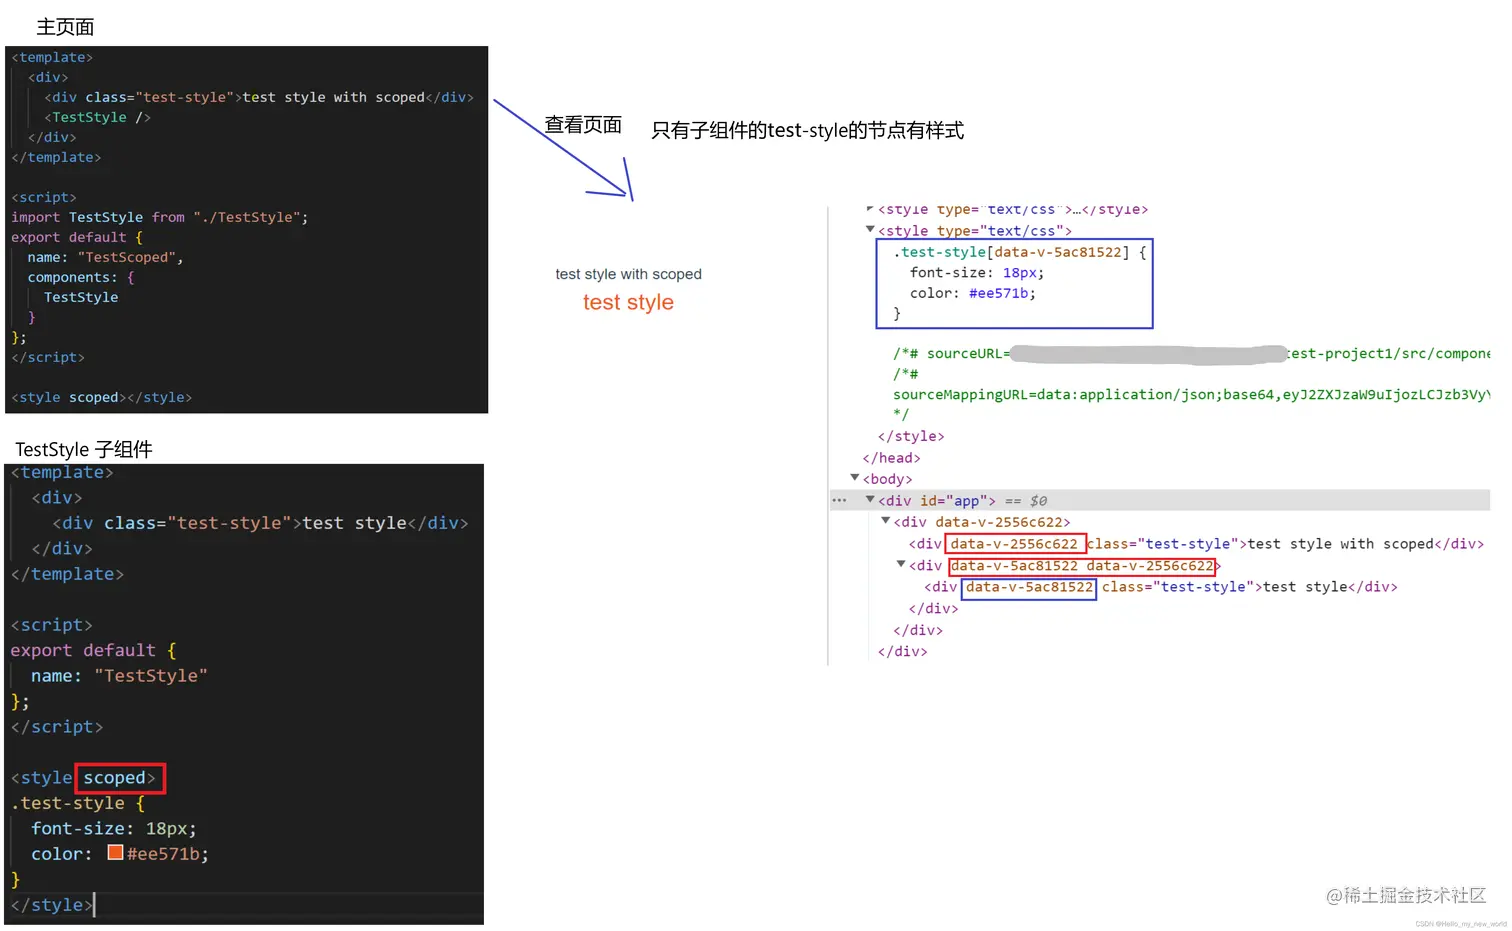
Task: Click the final </style> line in TestStyle editor
Action: point(52,905)
